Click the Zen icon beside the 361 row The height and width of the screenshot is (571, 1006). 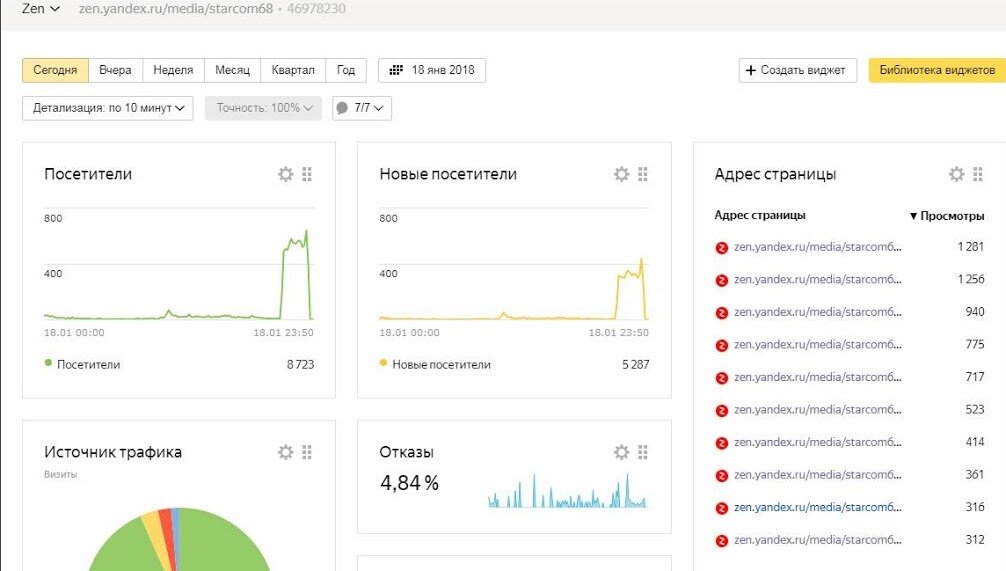722,476
